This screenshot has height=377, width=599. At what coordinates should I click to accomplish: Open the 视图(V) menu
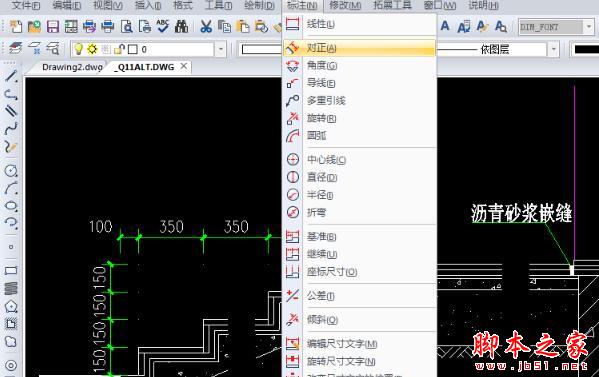click(x=108, y=6)
